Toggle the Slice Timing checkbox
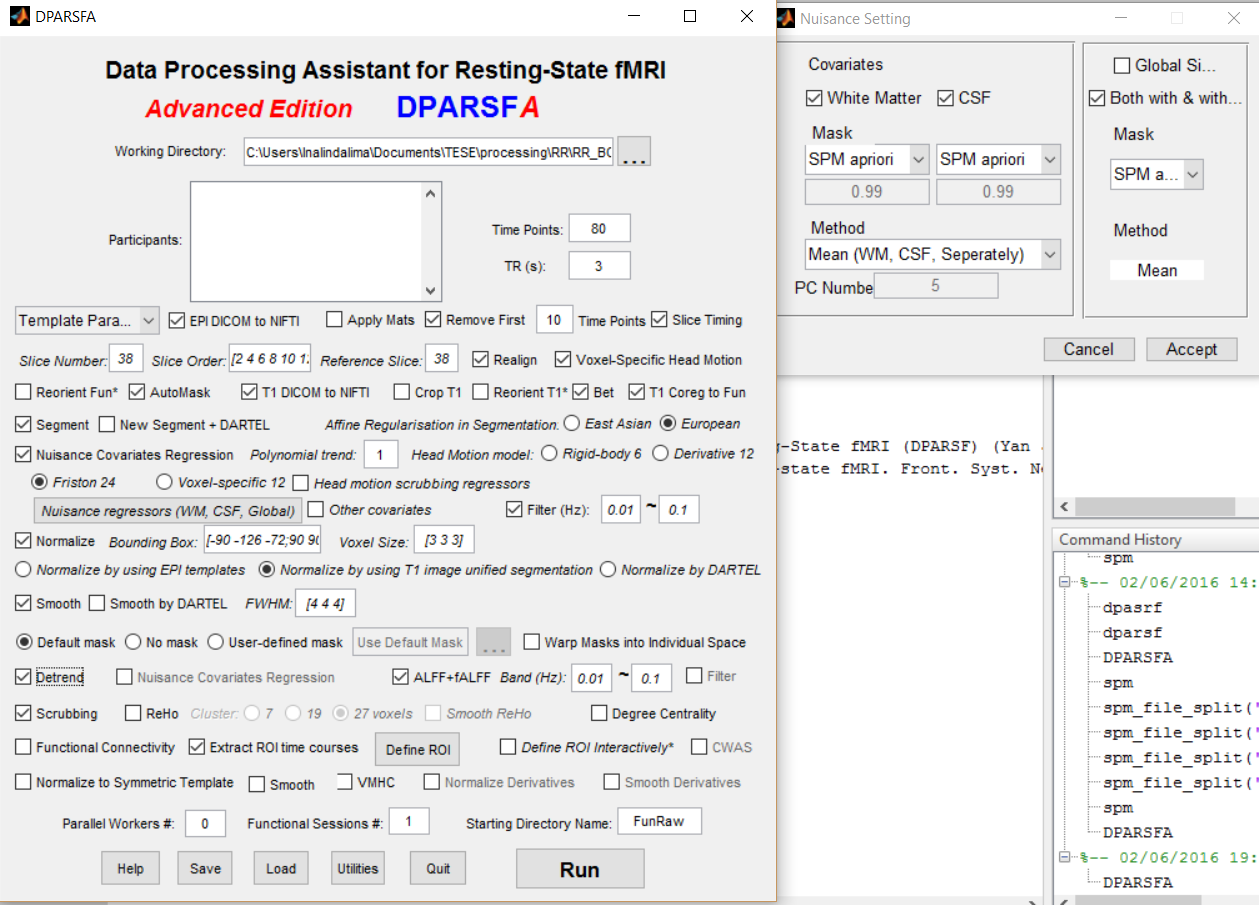 (659, 320)
